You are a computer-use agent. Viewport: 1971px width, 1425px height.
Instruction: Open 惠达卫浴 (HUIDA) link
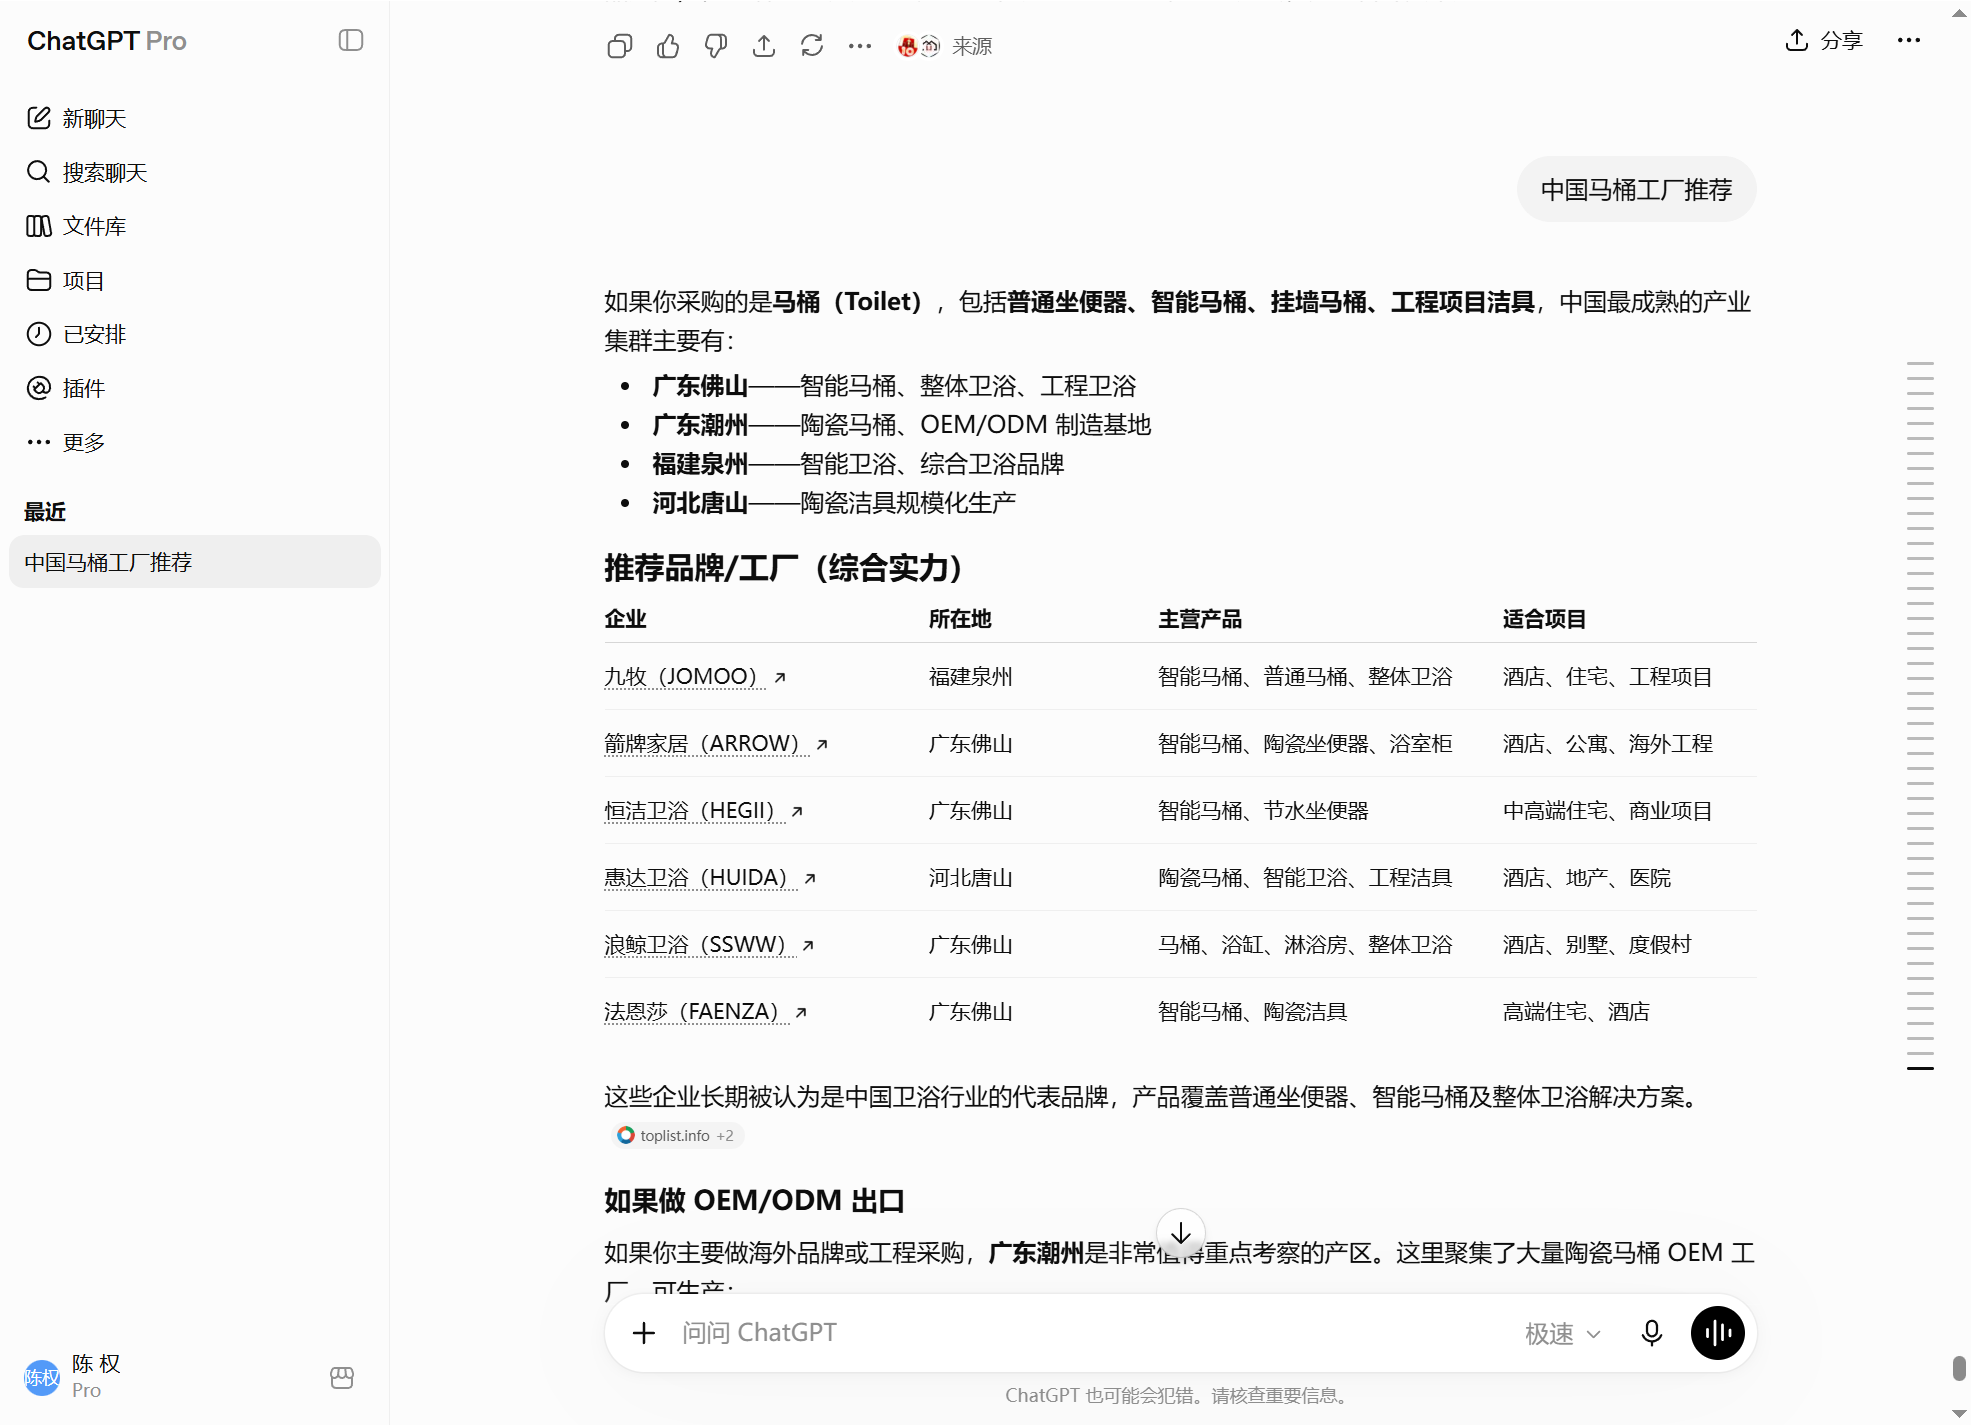pyautogui.click(x=710, y=878)
